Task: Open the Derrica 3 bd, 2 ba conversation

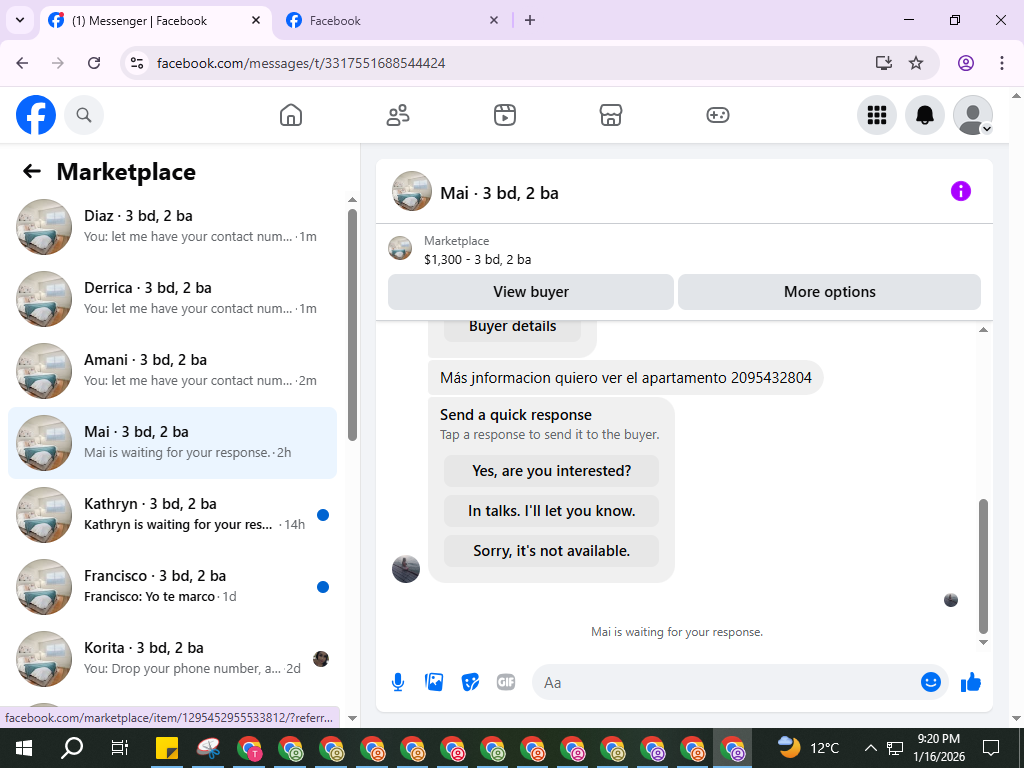Action: click(172, 298)
